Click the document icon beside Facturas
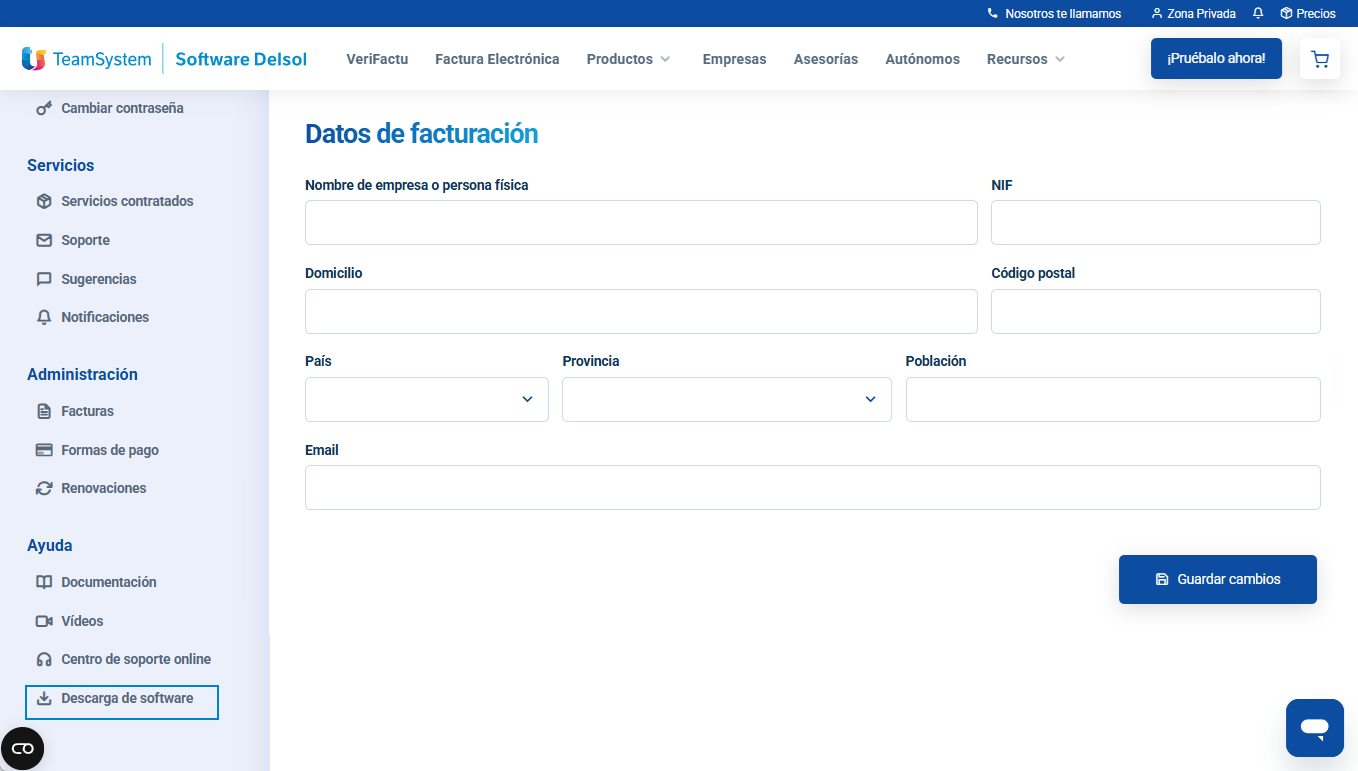 44,411
